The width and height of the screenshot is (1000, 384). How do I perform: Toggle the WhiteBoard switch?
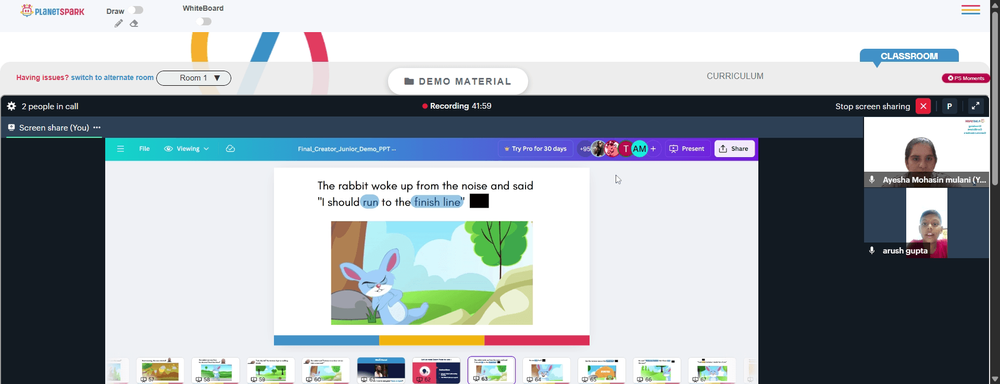(x=203, y=21)
